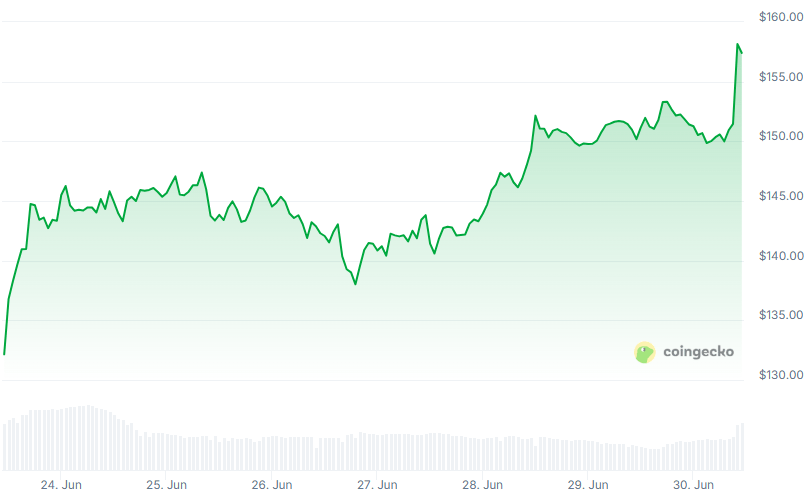Select the 29. Jun date label
This screenshot has width=812, height=500.
click(x=588, y=485)
